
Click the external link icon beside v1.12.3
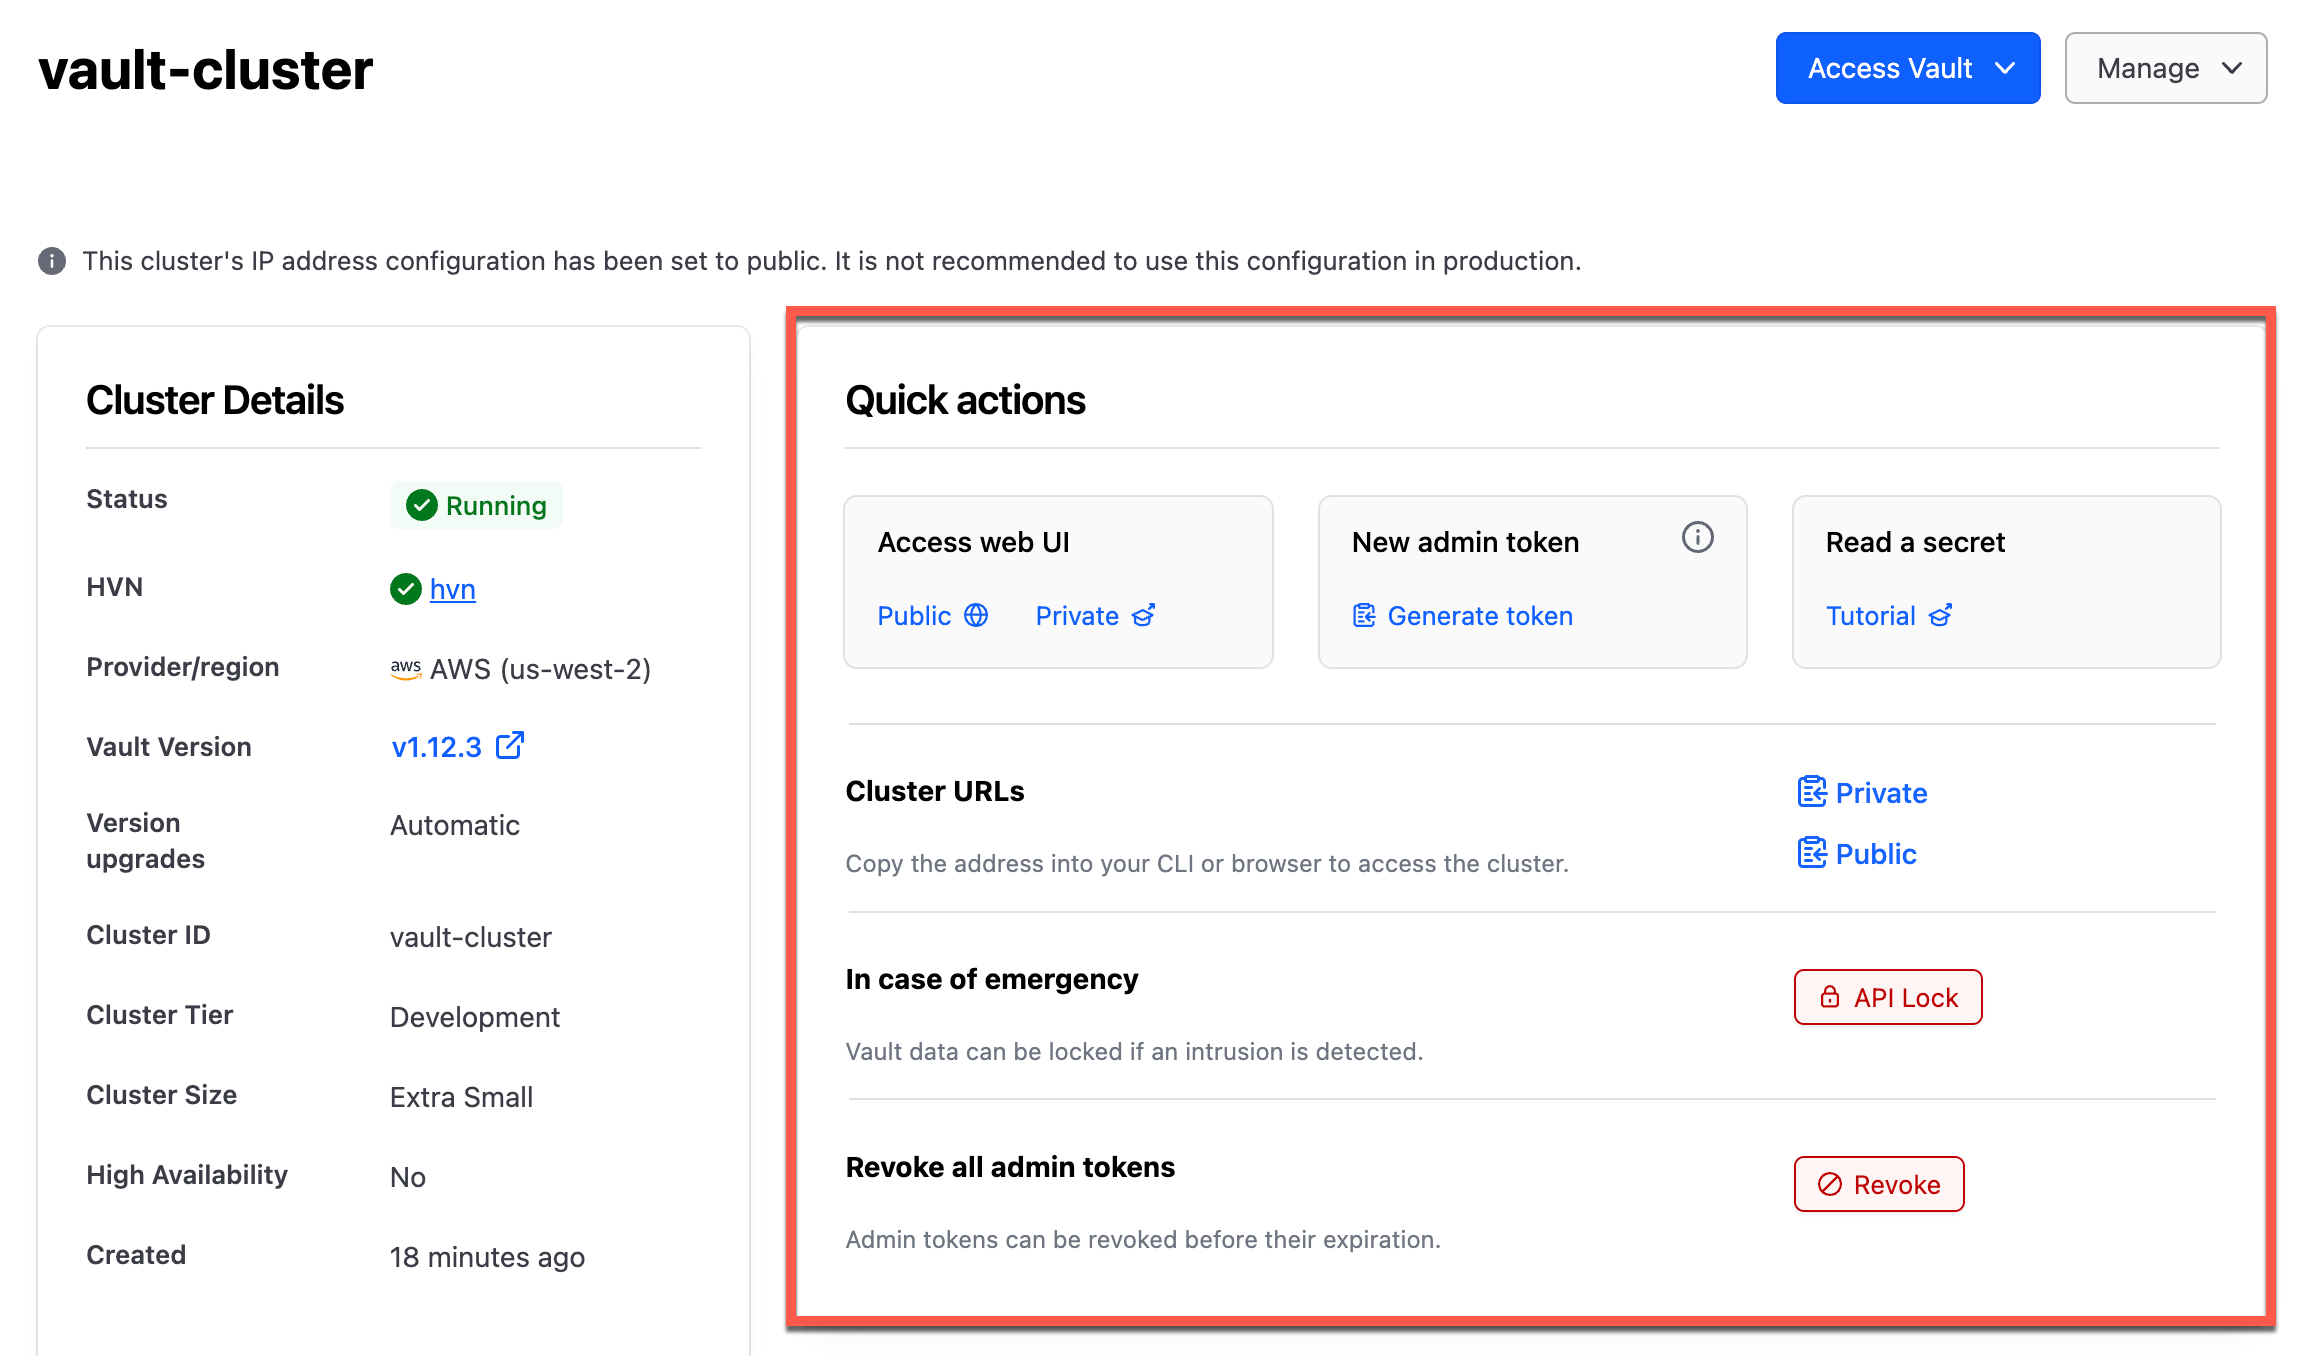point(510,745)
